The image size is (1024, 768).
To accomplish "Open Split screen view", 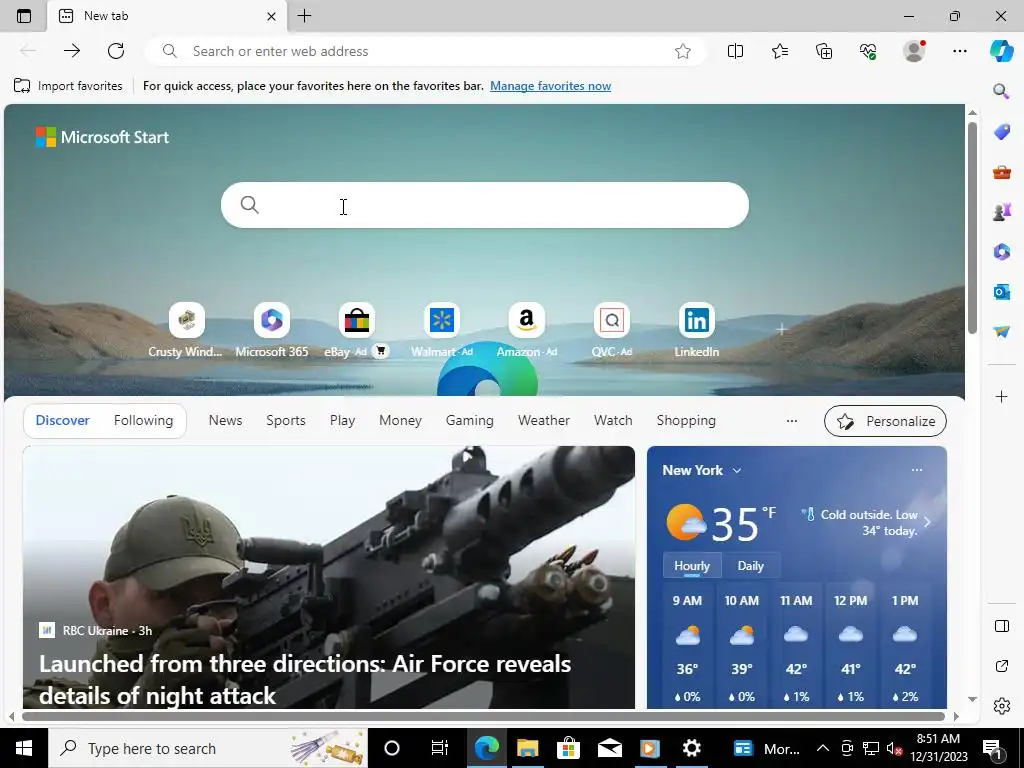I will pyautogui.click(x=735, y=51).
